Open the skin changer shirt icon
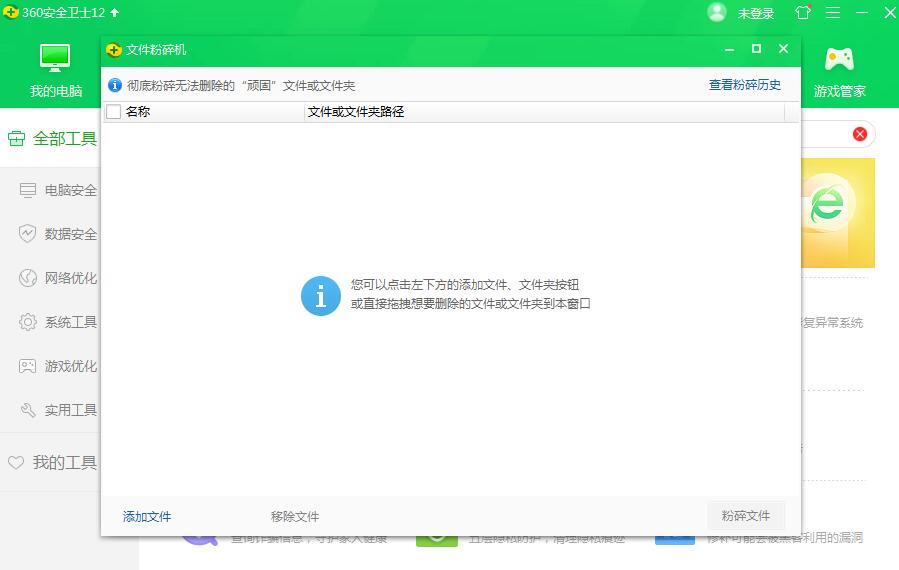The height and width of the screenshot is (570, 899). [x=803, y=13]
